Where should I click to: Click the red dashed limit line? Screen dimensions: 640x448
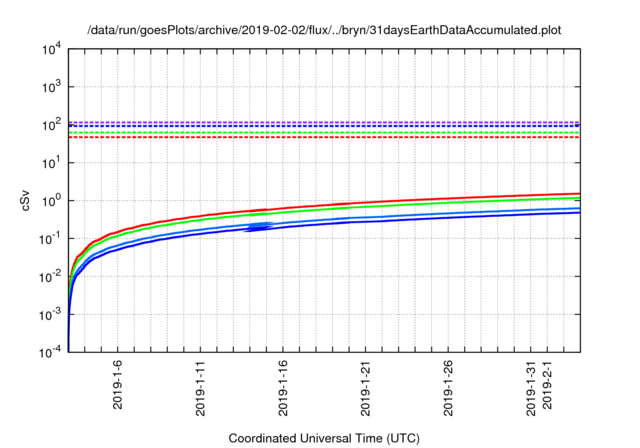click(324, 137)
